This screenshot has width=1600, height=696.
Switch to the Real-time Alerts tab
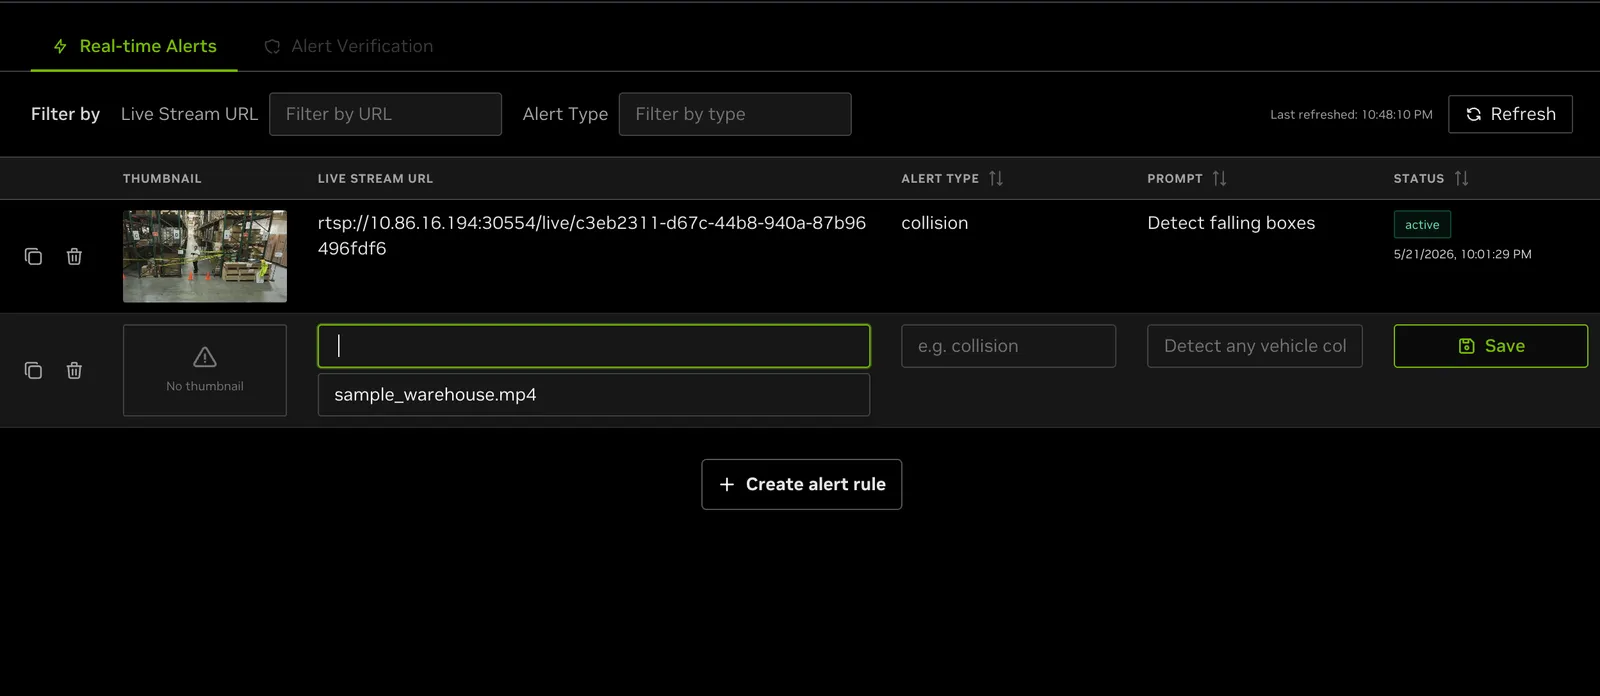pyautogui.click(x=134, y=46)
